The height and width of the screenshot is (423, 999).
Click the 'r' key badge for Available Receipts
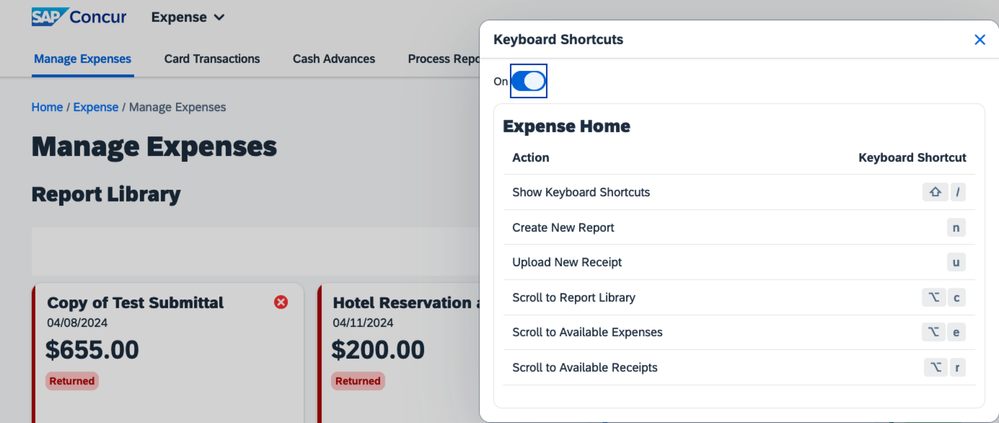[x=957, y=368]
